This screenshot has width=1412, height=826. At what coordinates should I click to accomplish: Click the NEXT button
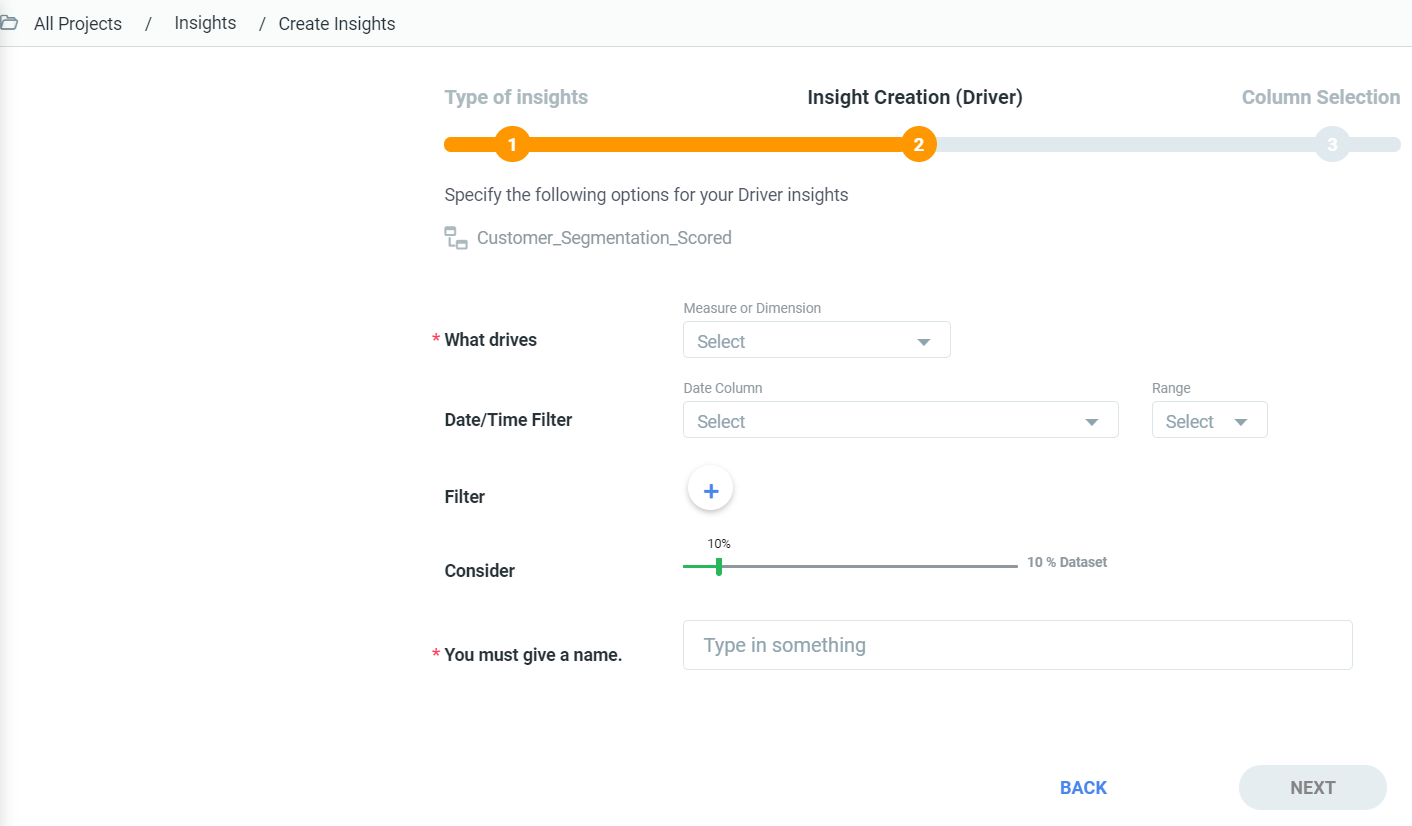1313,788
